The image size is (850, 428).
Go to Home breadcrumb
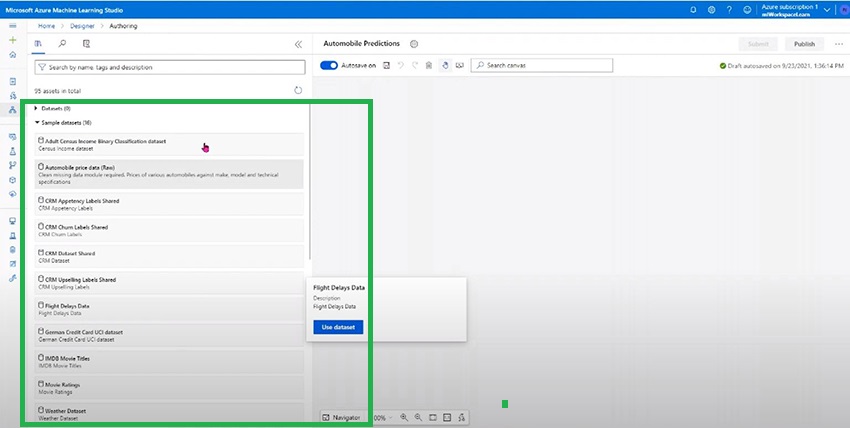point(46,26)
